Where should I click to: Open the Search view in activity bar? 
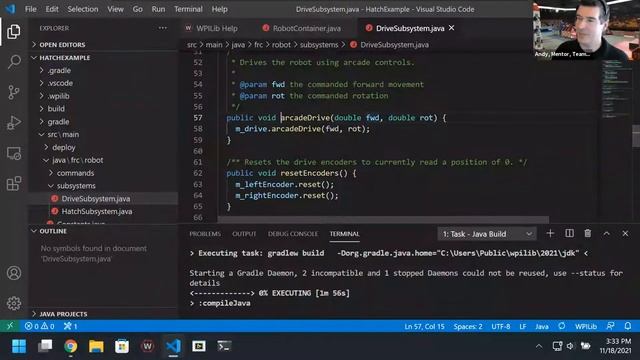pos(13,62)
